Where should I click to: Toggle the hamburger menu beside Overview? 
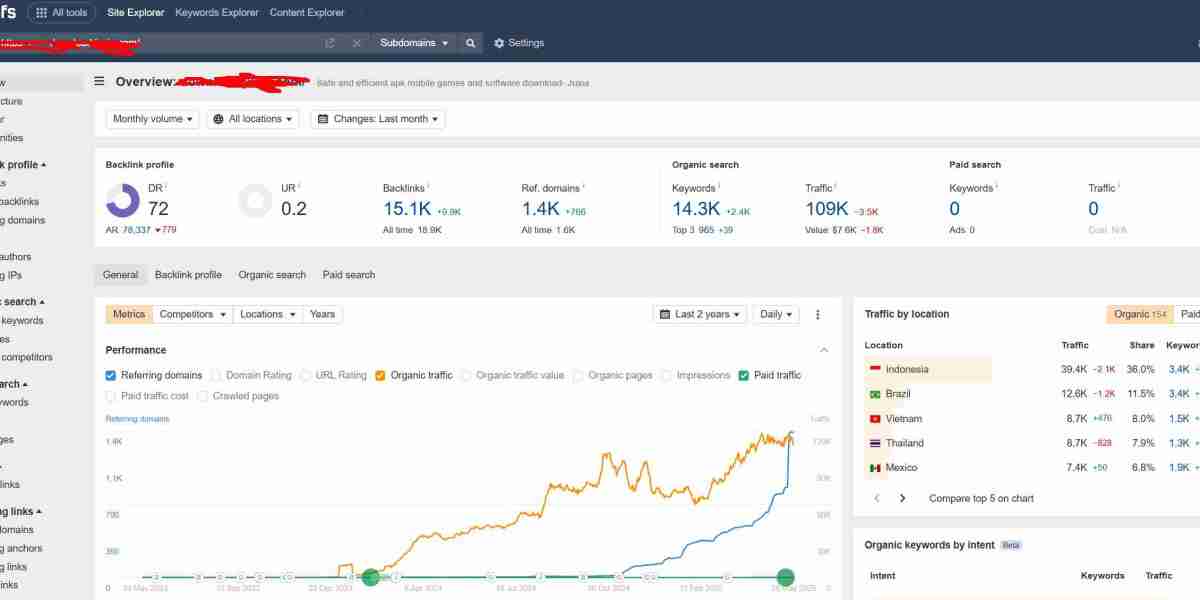99,82
